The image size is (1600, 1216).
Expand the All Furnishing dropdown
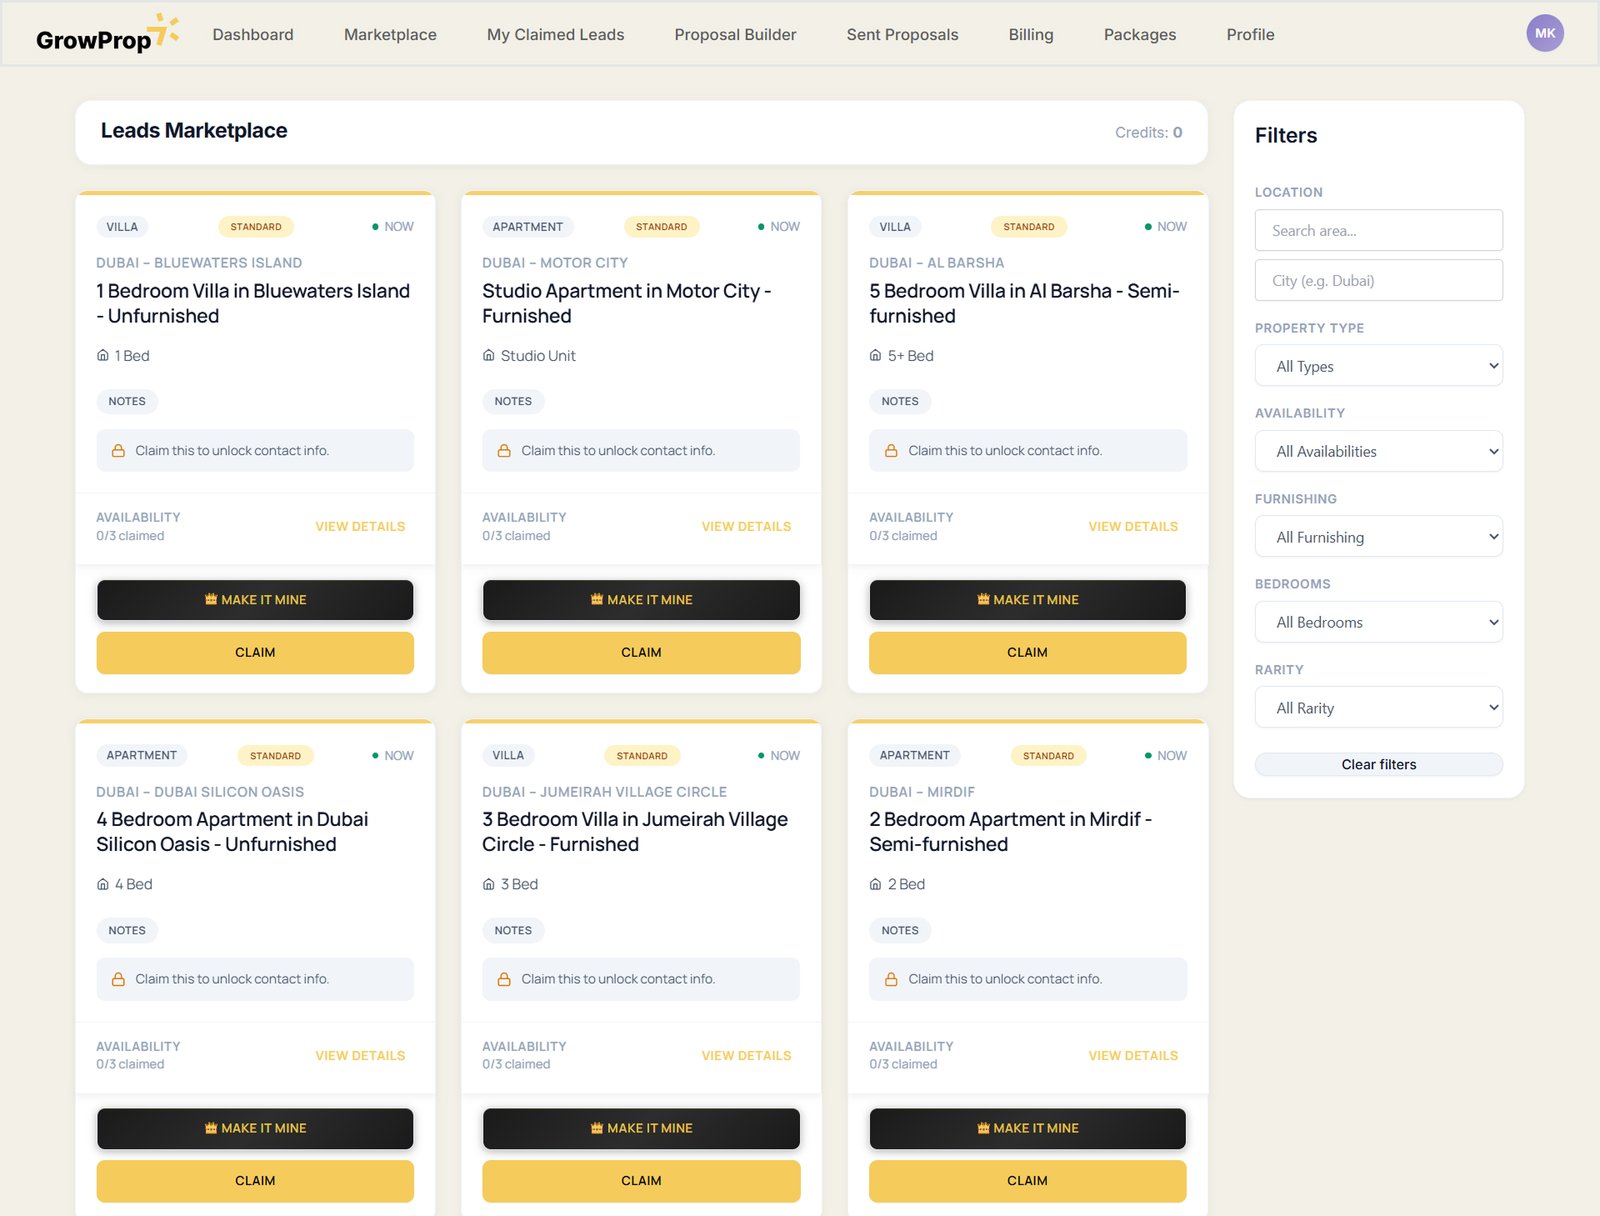(1378, 537)
